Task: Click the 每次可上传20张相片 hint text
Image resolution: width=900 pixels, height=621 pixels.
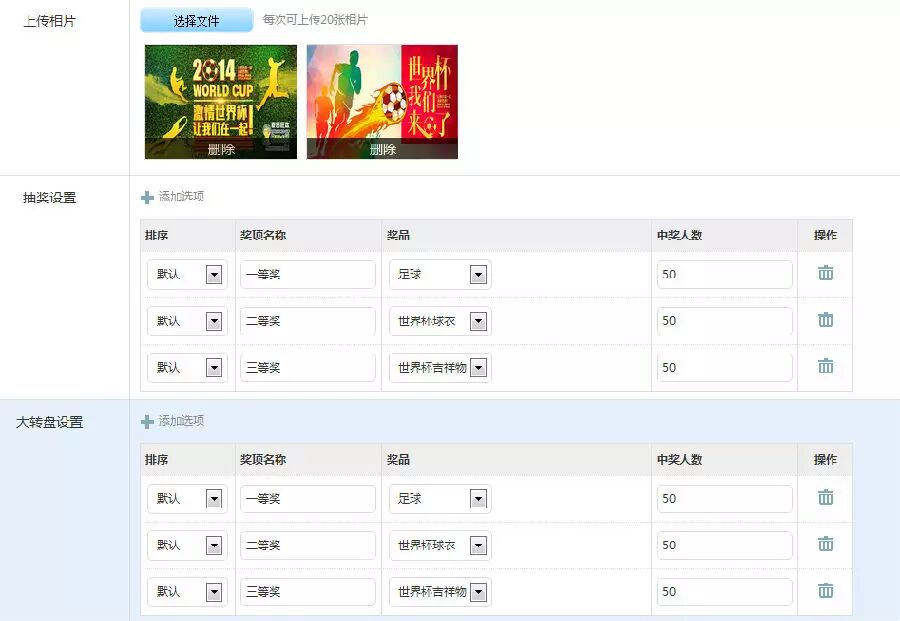Action: 315,20
